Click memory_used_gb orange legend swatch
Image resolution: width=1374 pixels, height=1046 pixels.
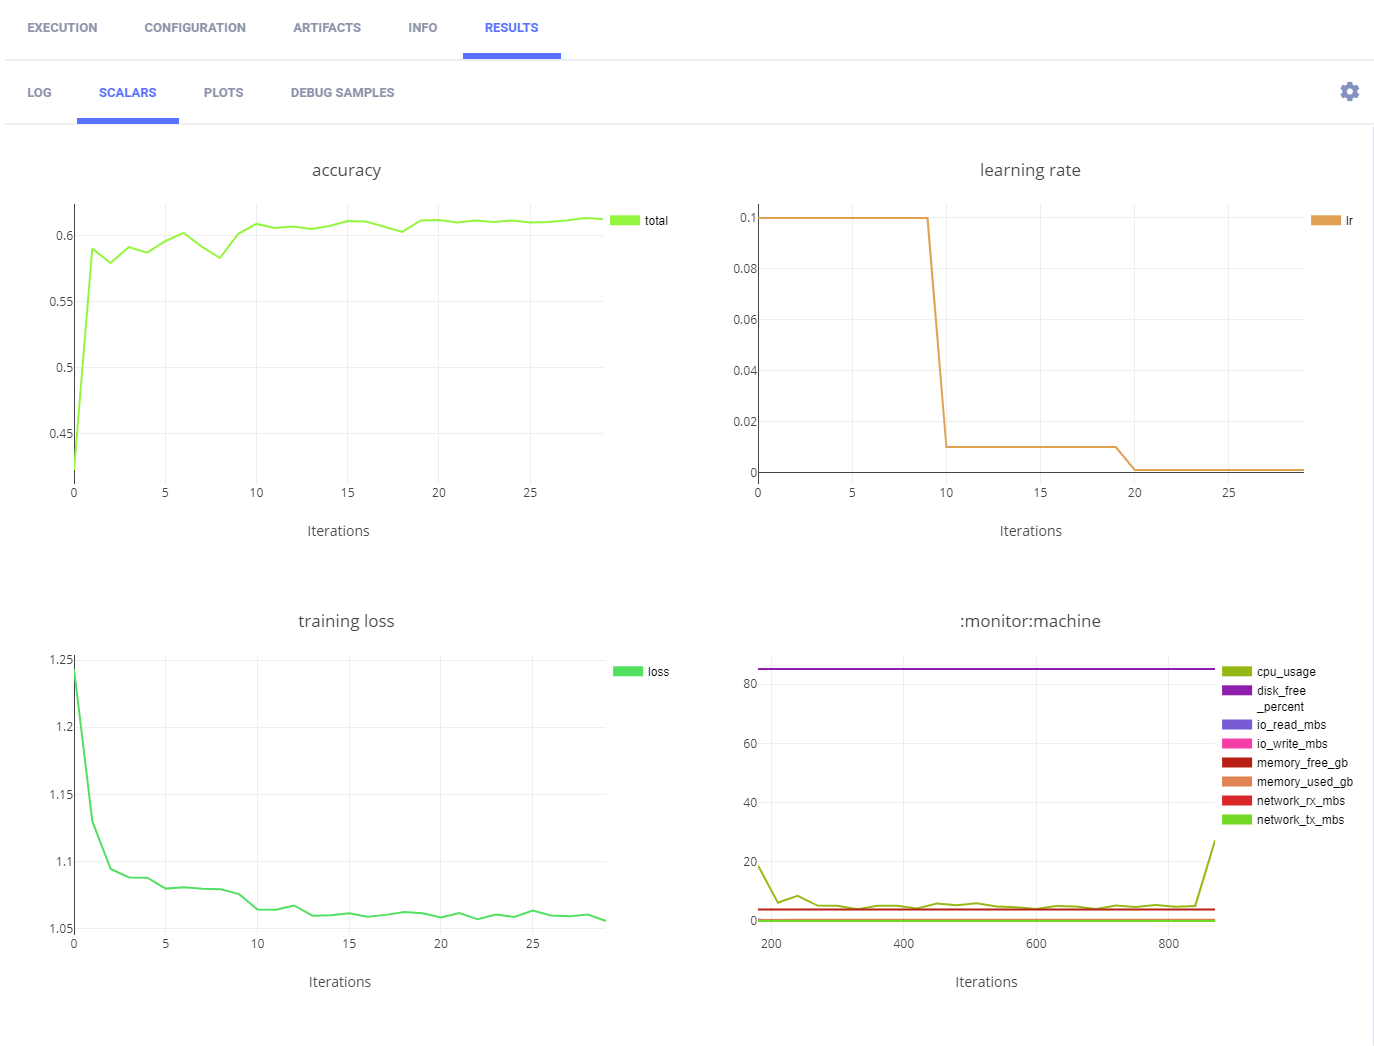point(1237,782)
